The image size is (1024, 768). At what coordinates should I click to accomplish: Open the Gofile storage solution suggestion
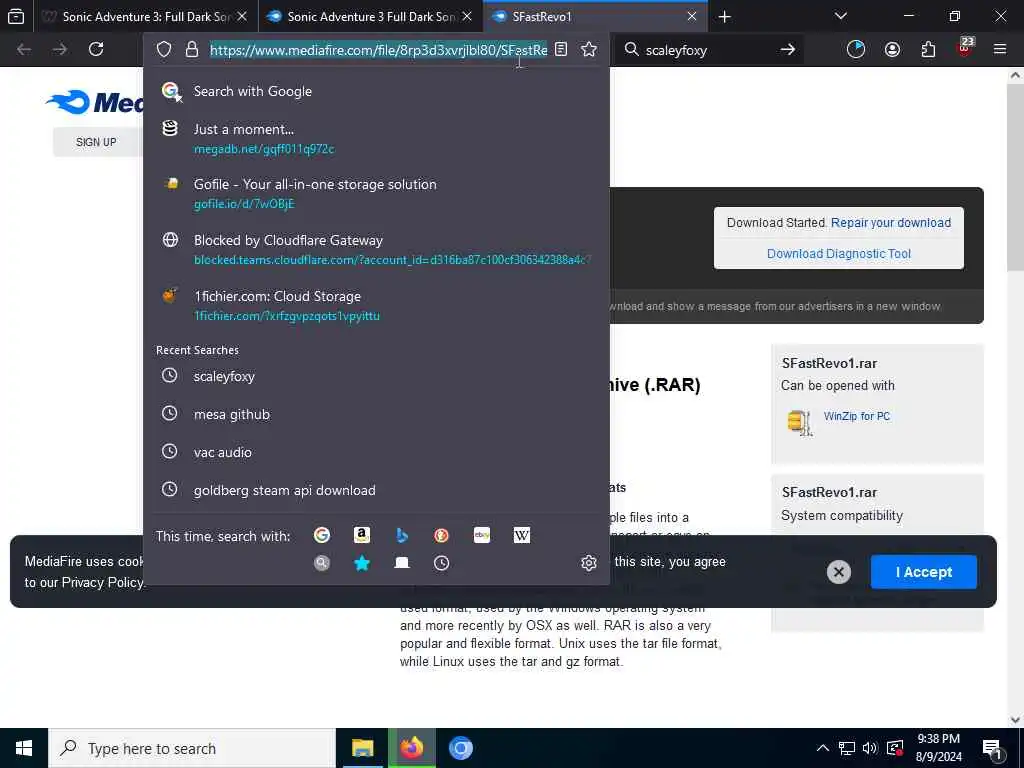(376, 193)
